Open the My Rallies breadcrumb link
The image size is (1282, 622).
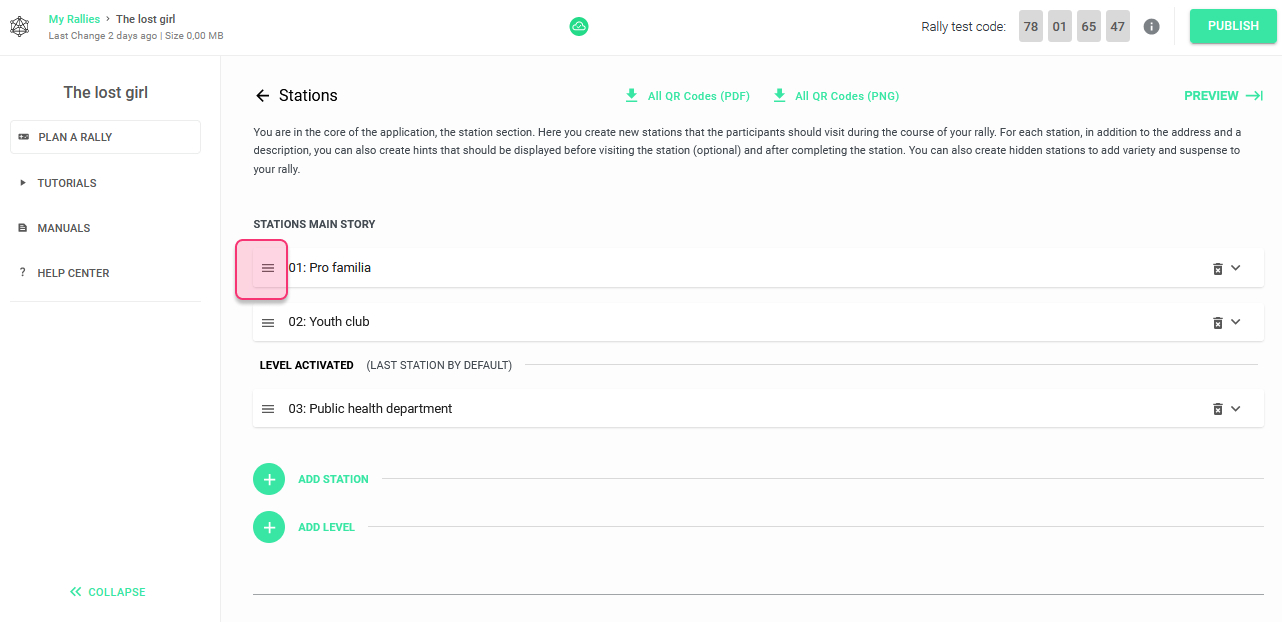[74, 19]
